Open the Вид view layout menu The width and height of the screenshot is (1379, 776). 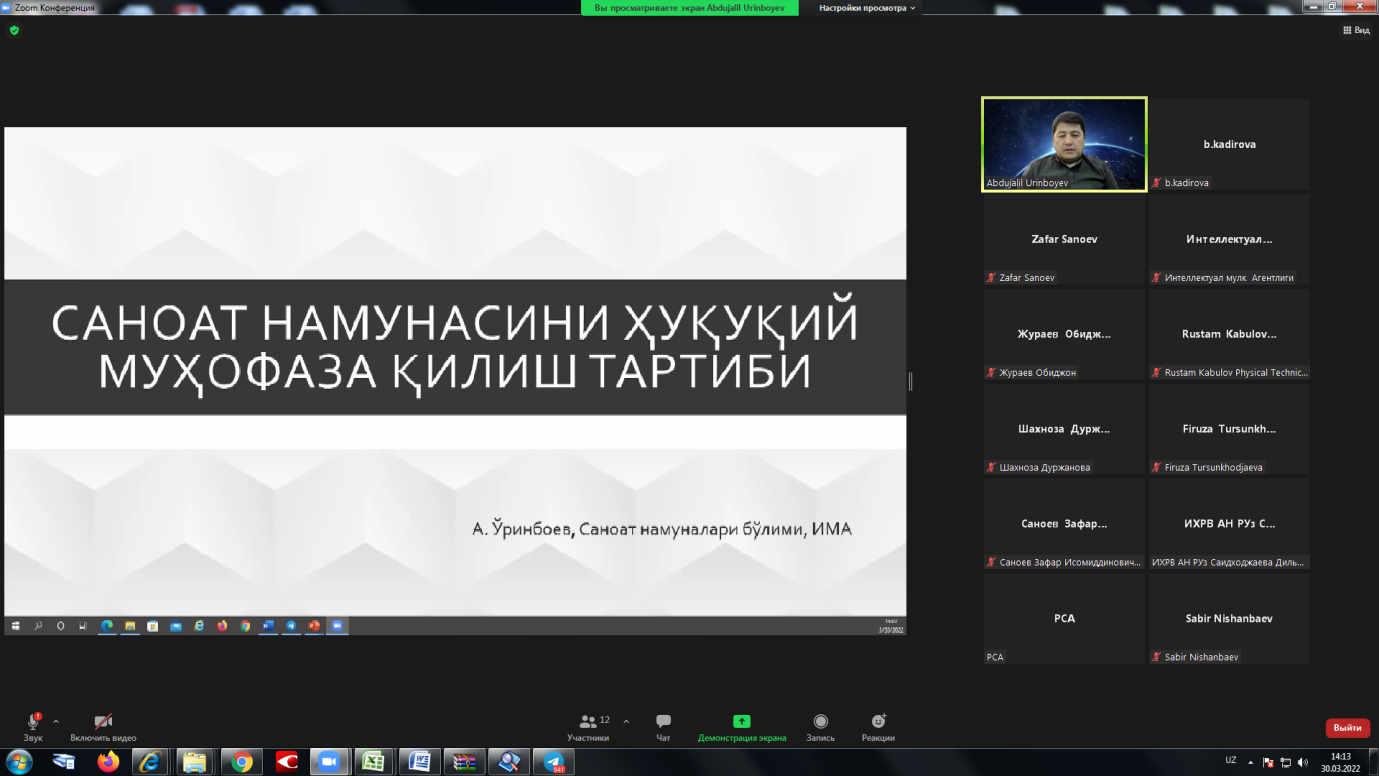tap(1356, 31)
